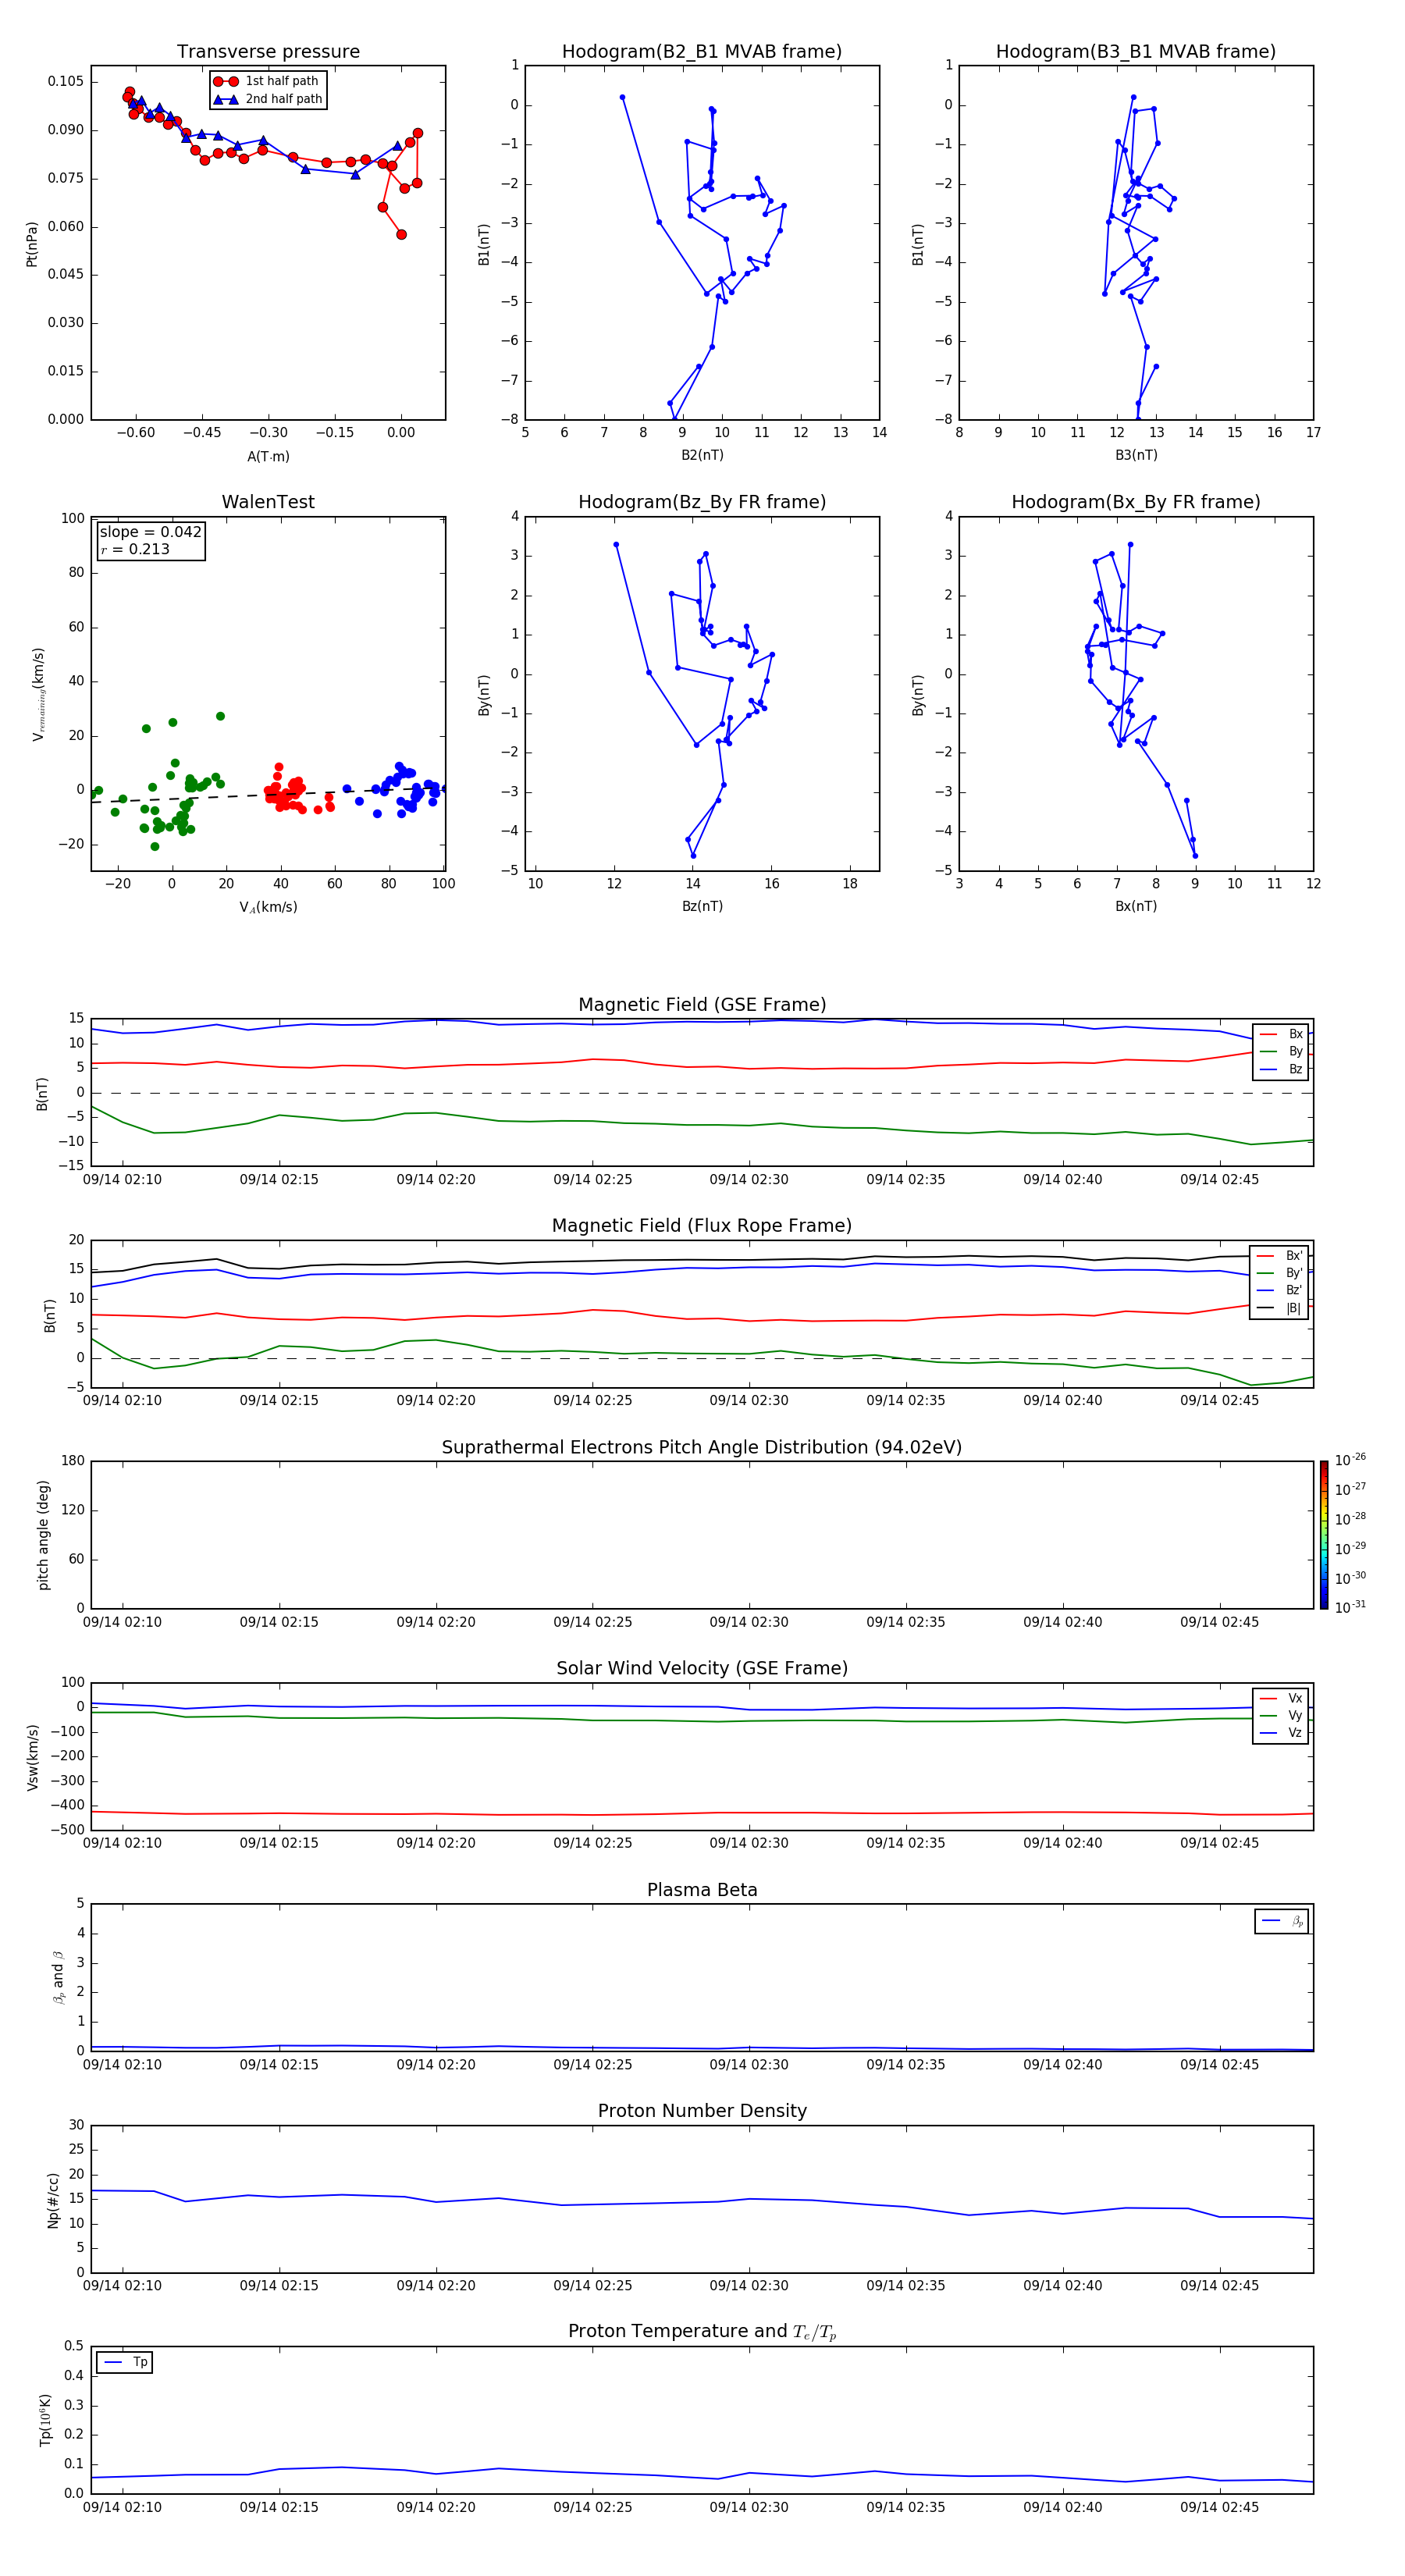The image size is (1405, 2576).
Task: Click the Bx' legend entry in Flux Rope panel
Action: [x=1281, y=1256]
